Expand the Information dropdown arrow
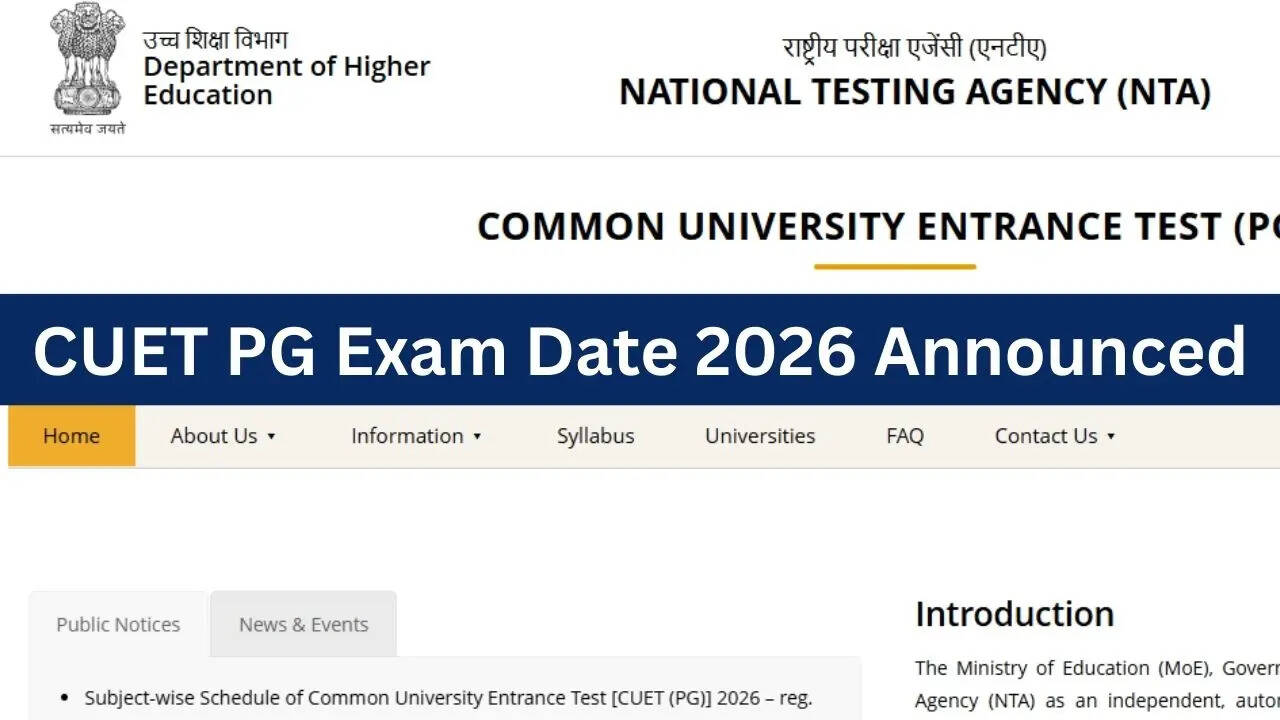This screenshot has width=1280, height=720. [477, 437]
